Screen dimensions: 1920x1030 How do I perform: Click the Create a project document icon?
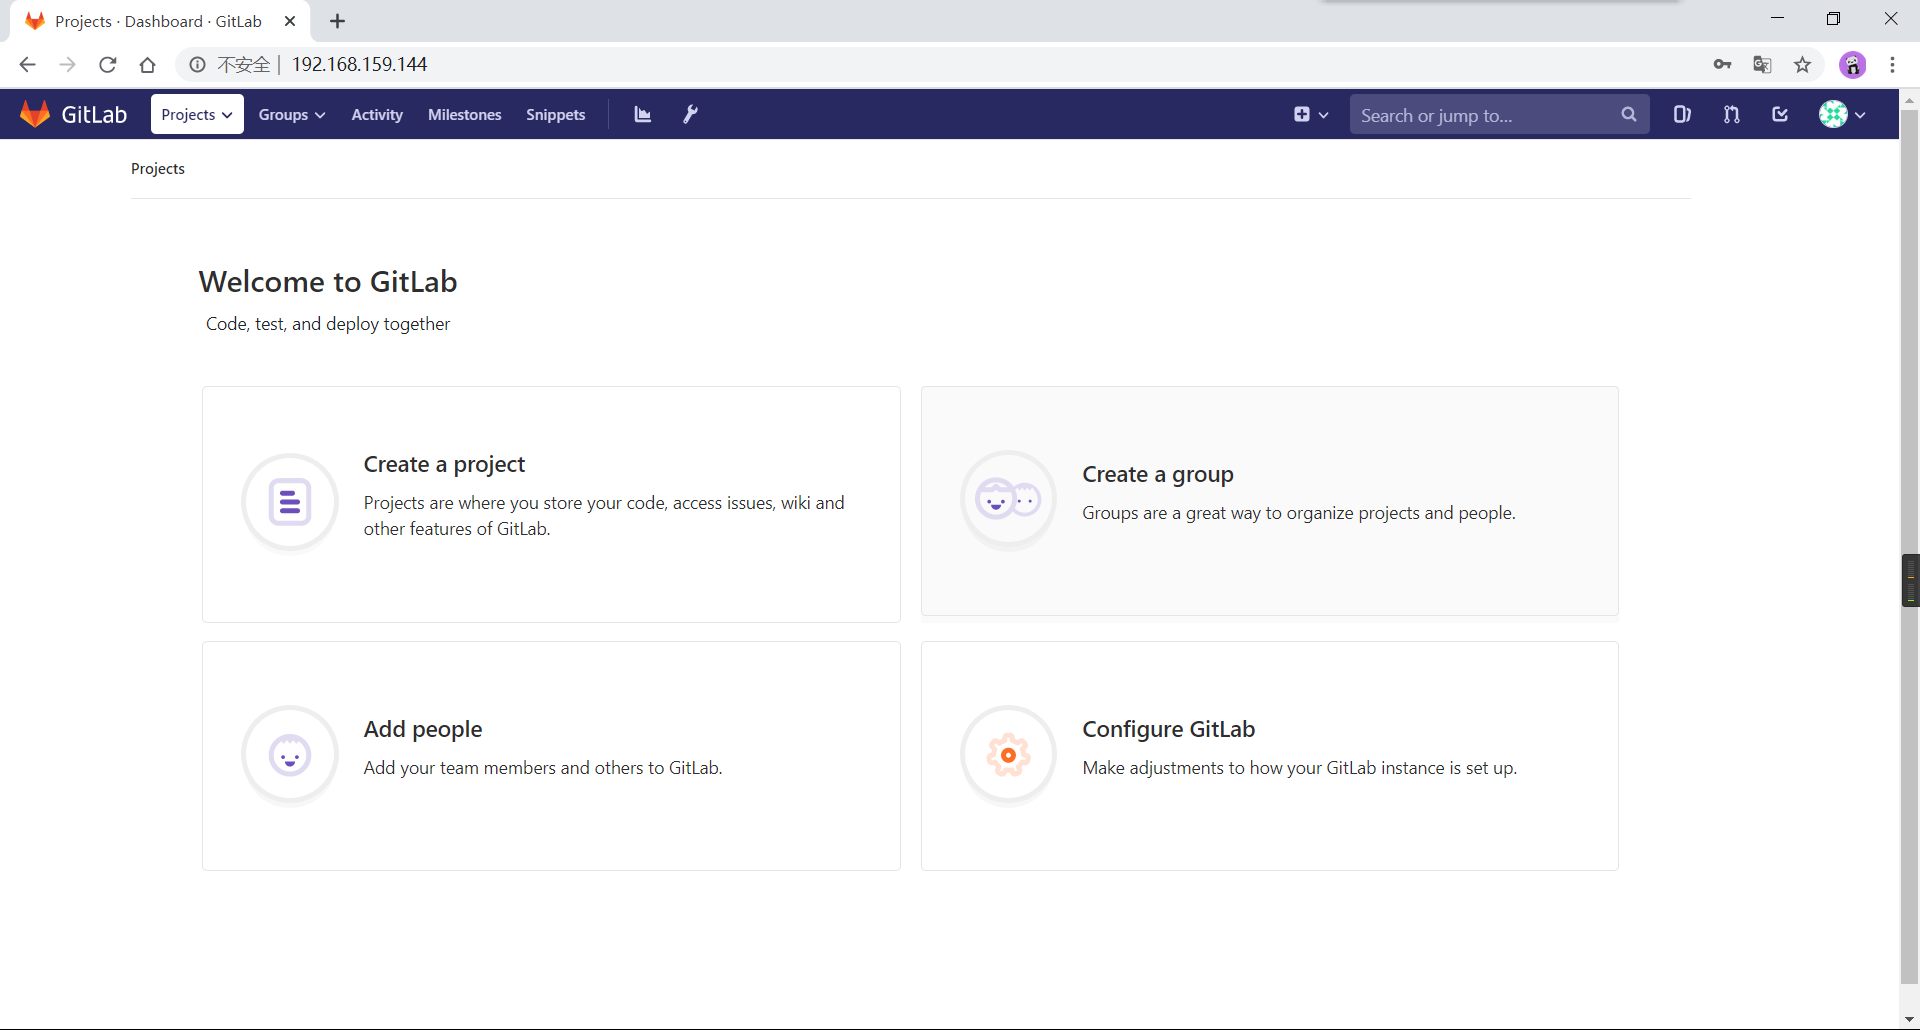290,502
